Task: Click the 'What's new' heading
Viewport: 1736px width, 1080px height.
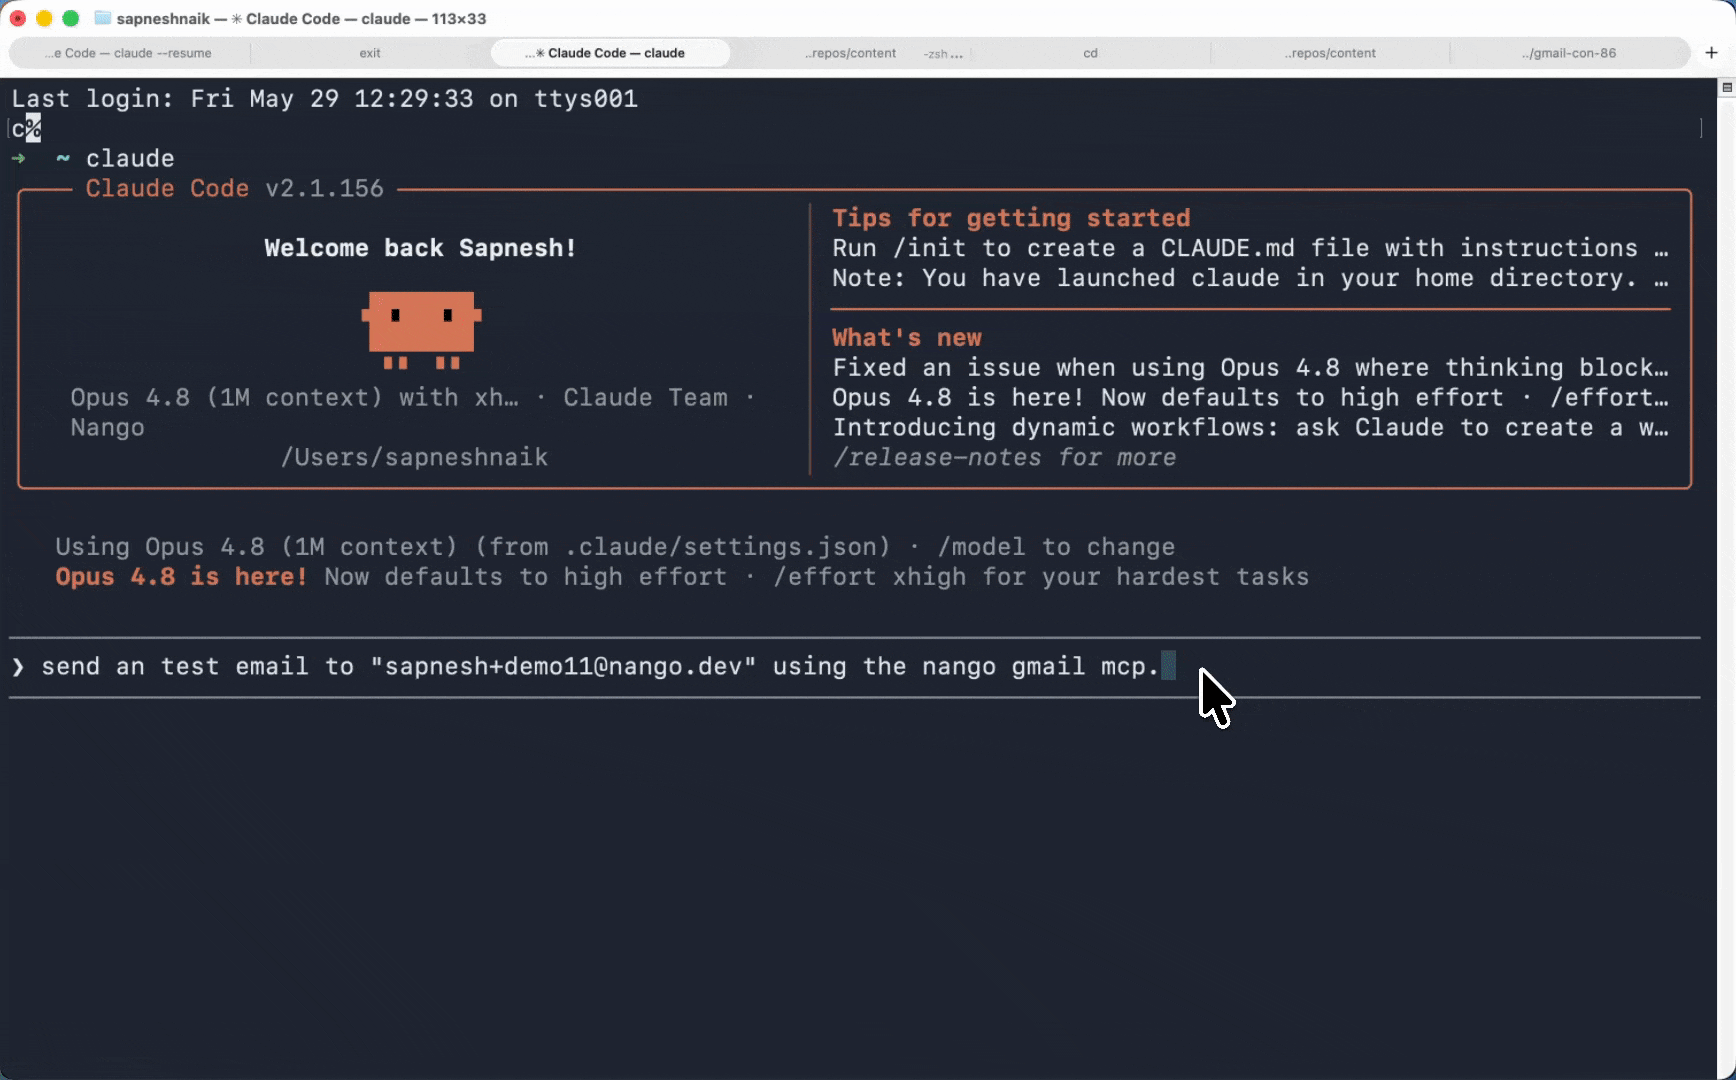Action: (907, 337)
